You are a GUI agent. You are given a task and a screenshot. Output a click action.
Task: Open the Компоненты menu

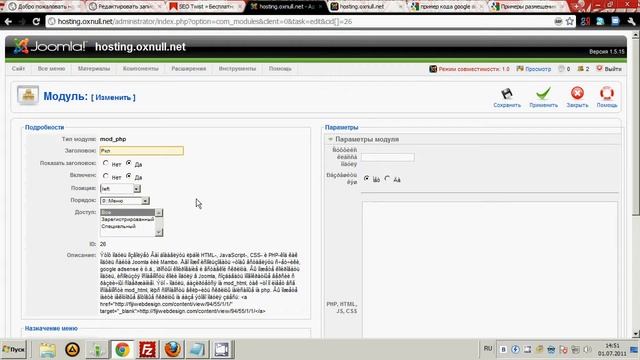[140, 69]
